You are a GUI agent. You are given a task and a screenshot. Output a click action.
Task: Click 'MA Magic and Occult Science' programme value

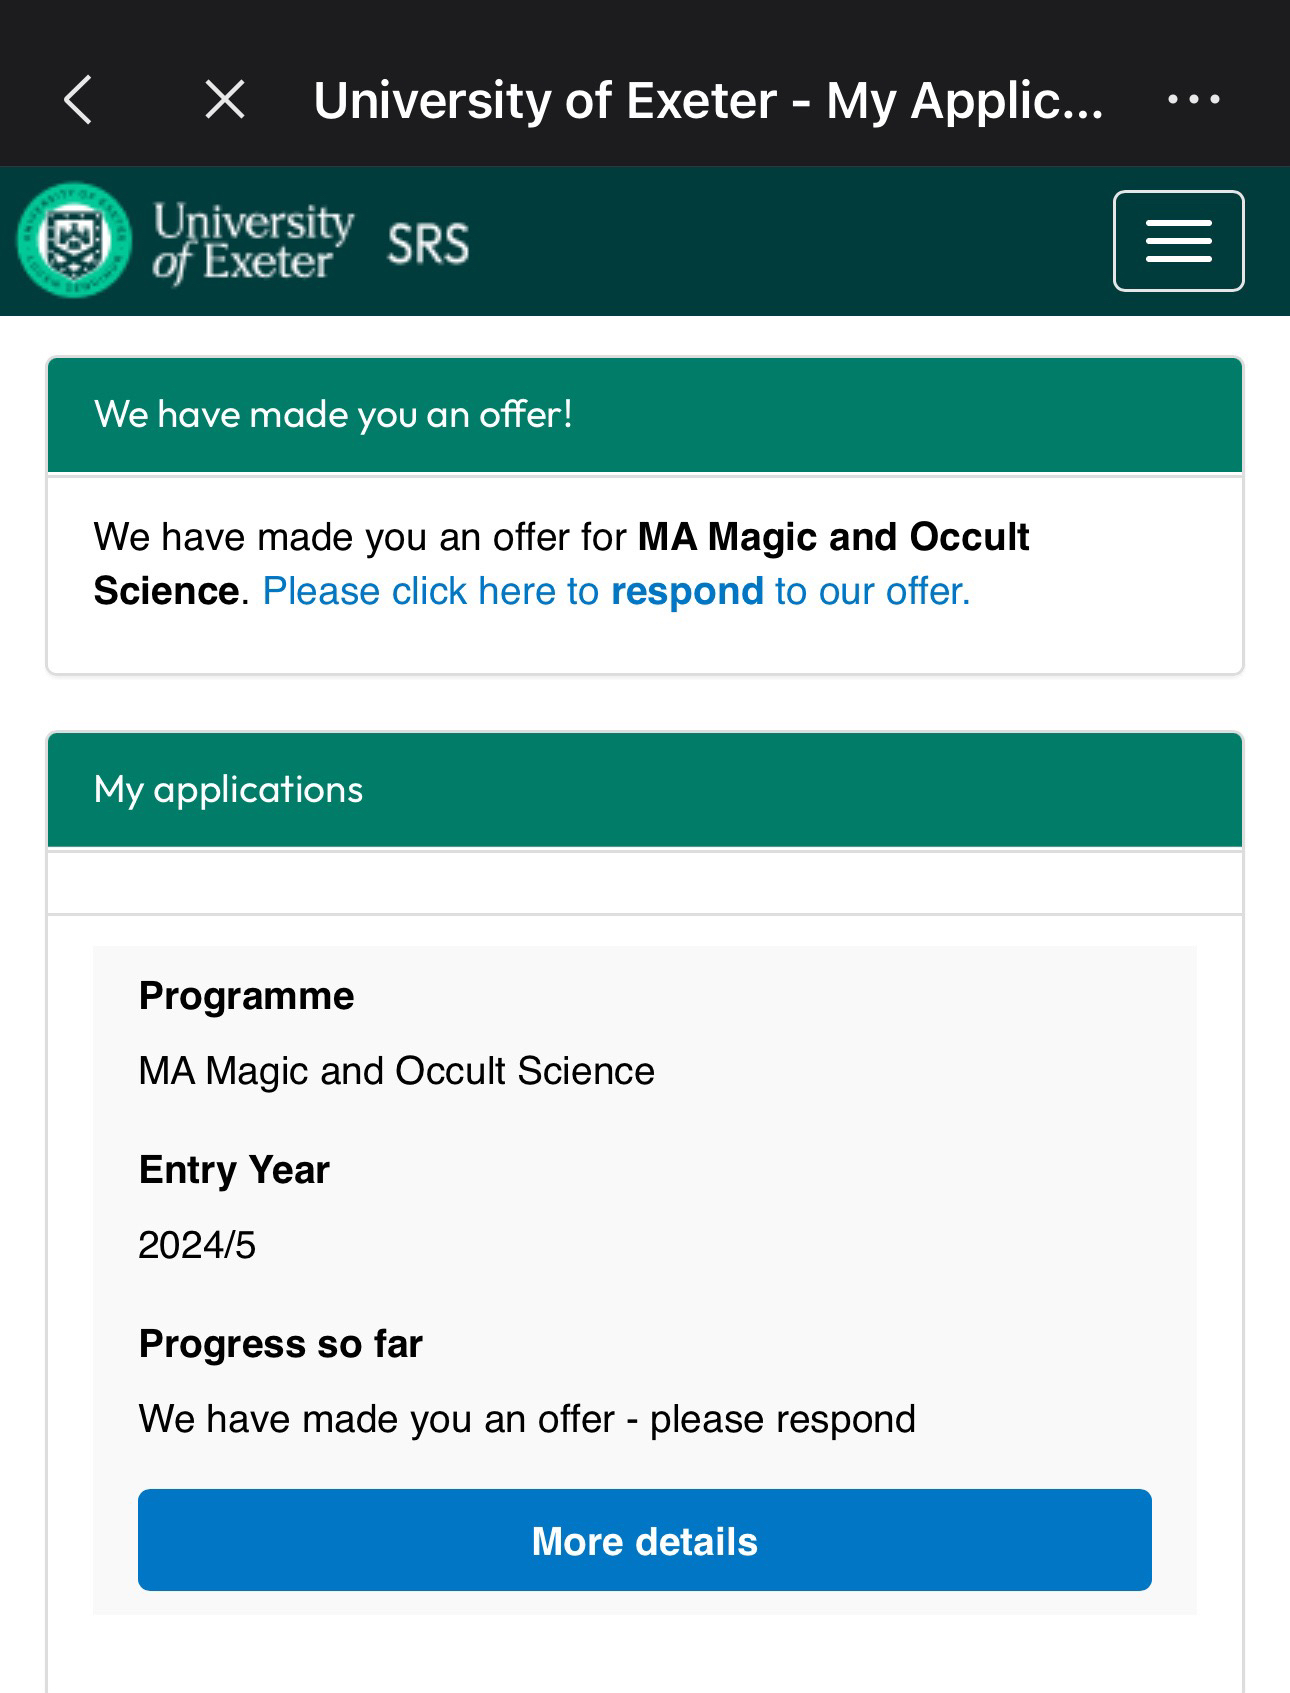point(396,1071)
